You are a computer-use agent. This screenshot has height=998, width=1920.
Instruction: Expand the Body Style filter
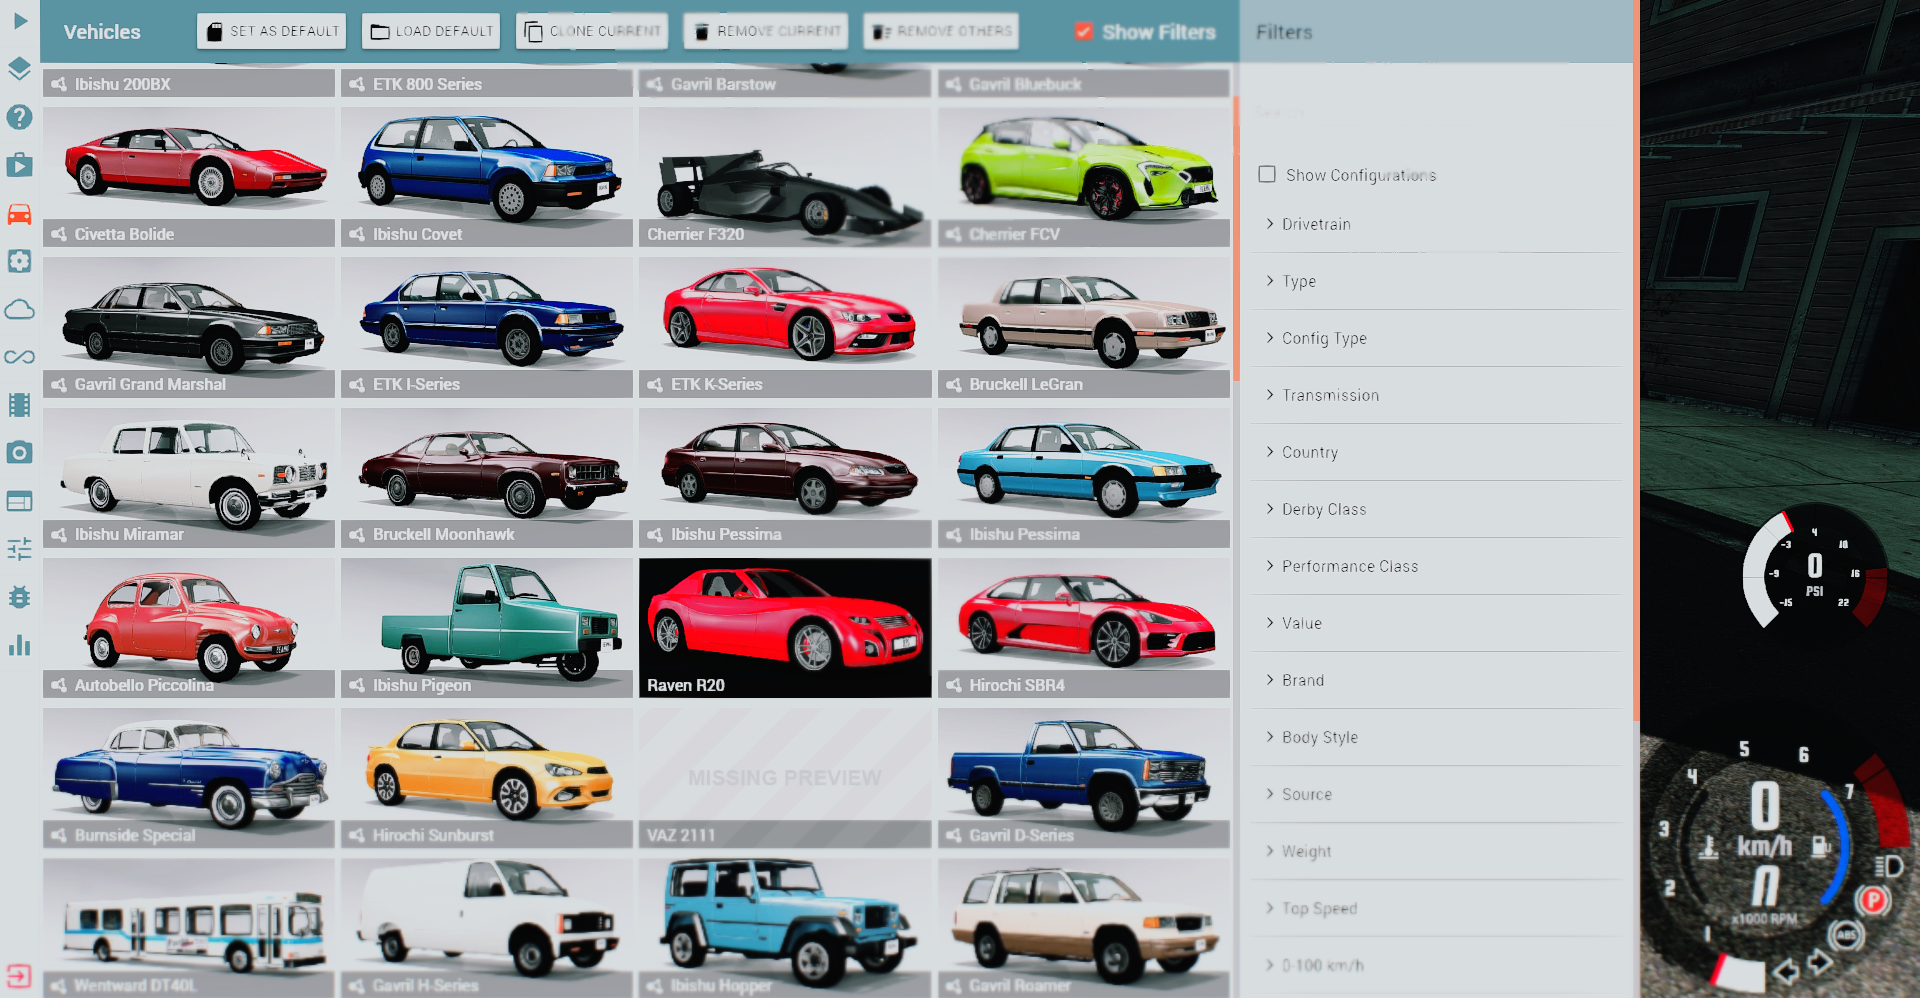coord(1436,737)
